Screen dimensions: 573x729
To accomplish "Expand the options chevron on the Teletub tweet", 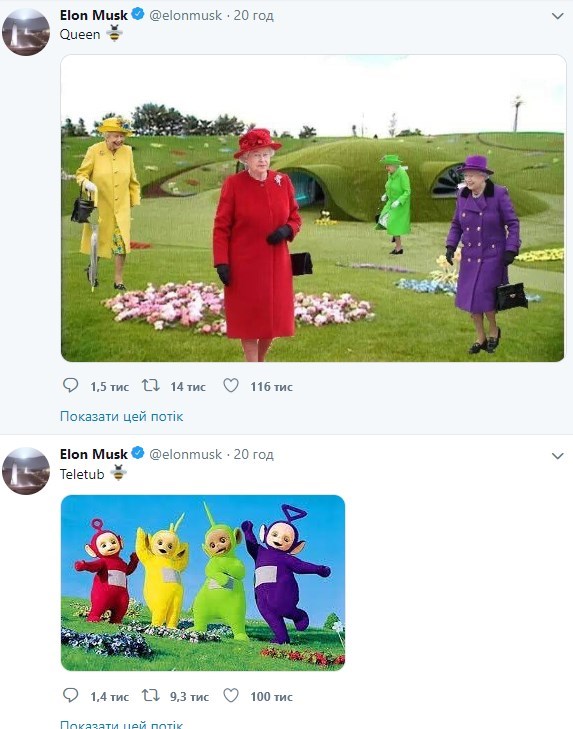I will [x=557, y=456].
